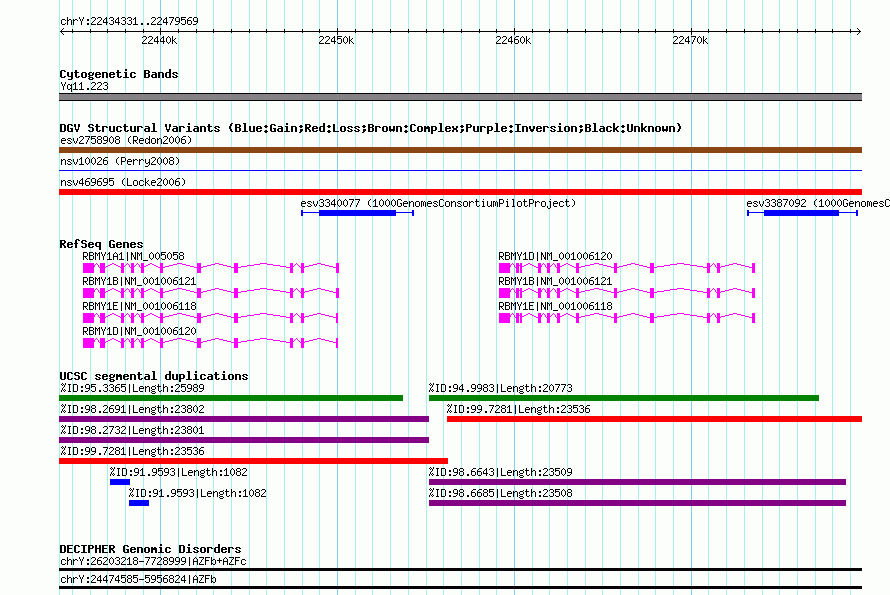Click the Yq11.223 band label
Image resolution: width=890 pixels, height=595 pixels.
[x=84, y=86]
